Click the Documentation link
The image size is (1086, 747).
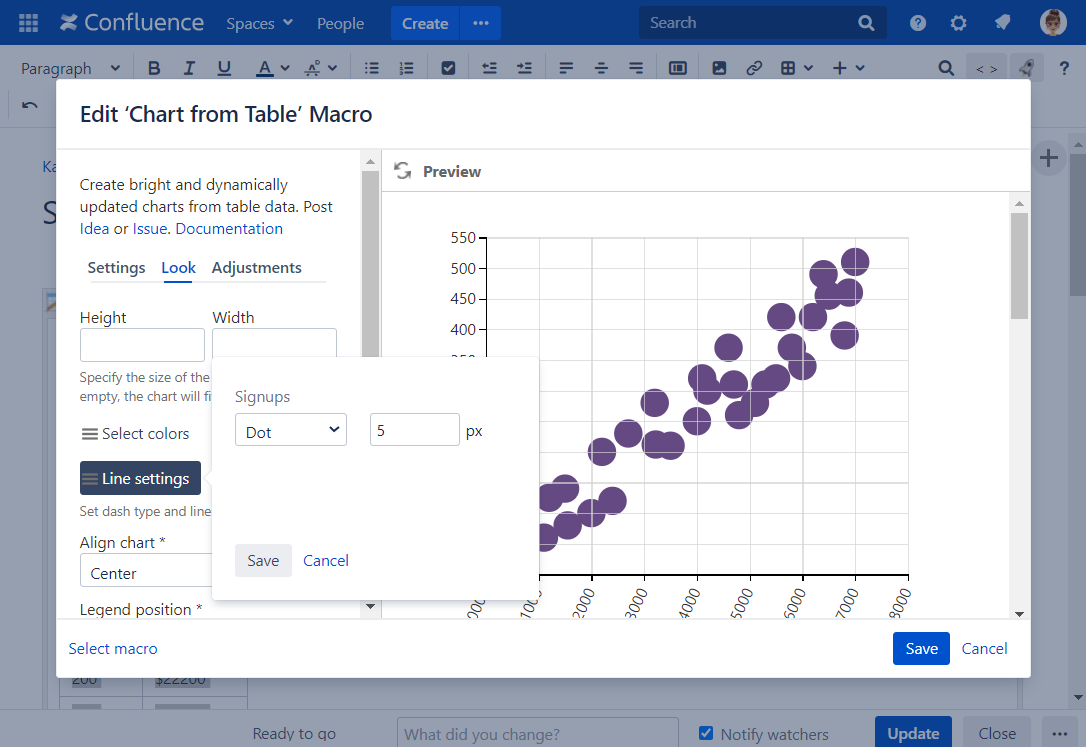(x=228, y=228)
